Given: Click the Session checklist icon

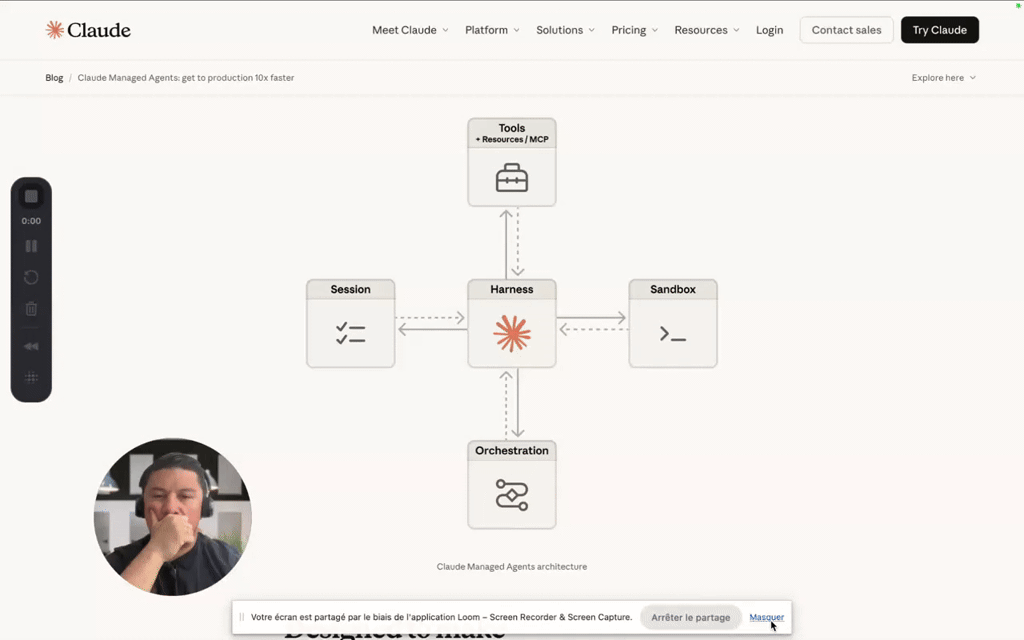Looking at the screenshot, I should pyautogui.click(x=351, y=333).
